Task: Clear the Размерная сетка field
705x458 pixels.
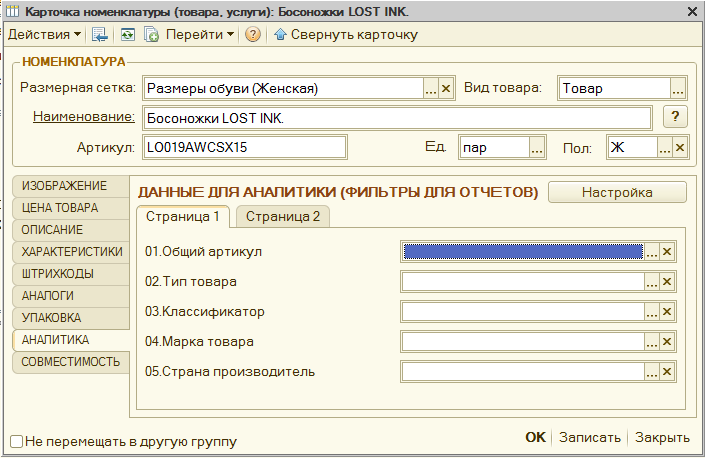Action: [446, 88]
